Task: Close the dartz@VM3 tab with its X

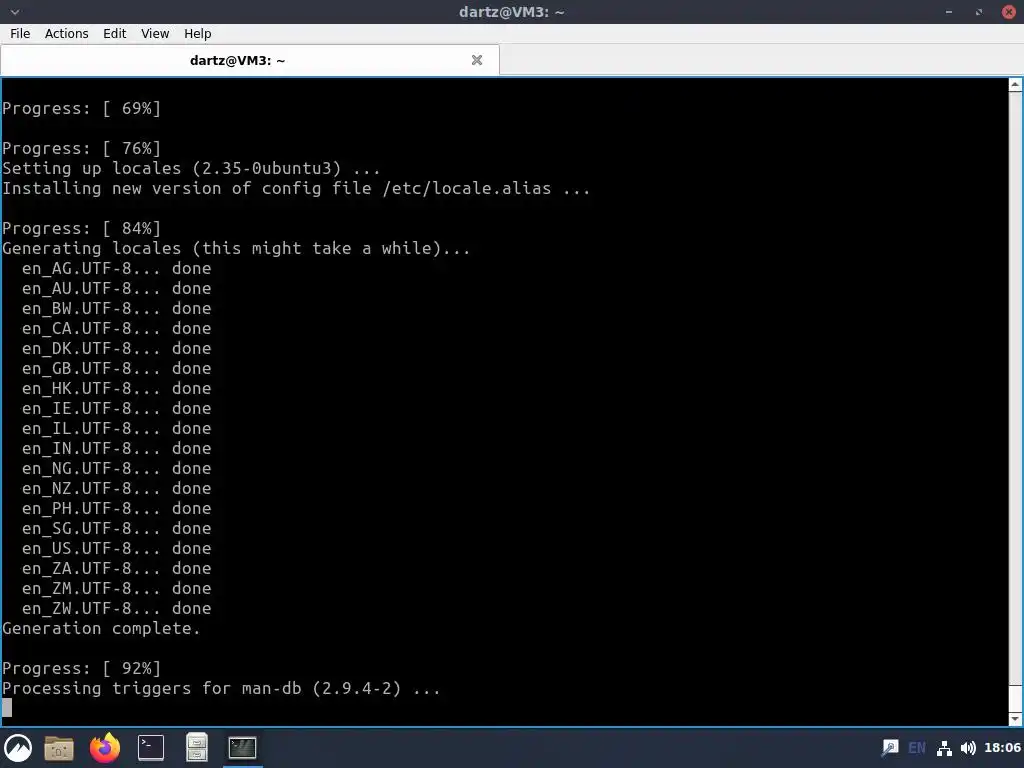Action: (477, 60)
